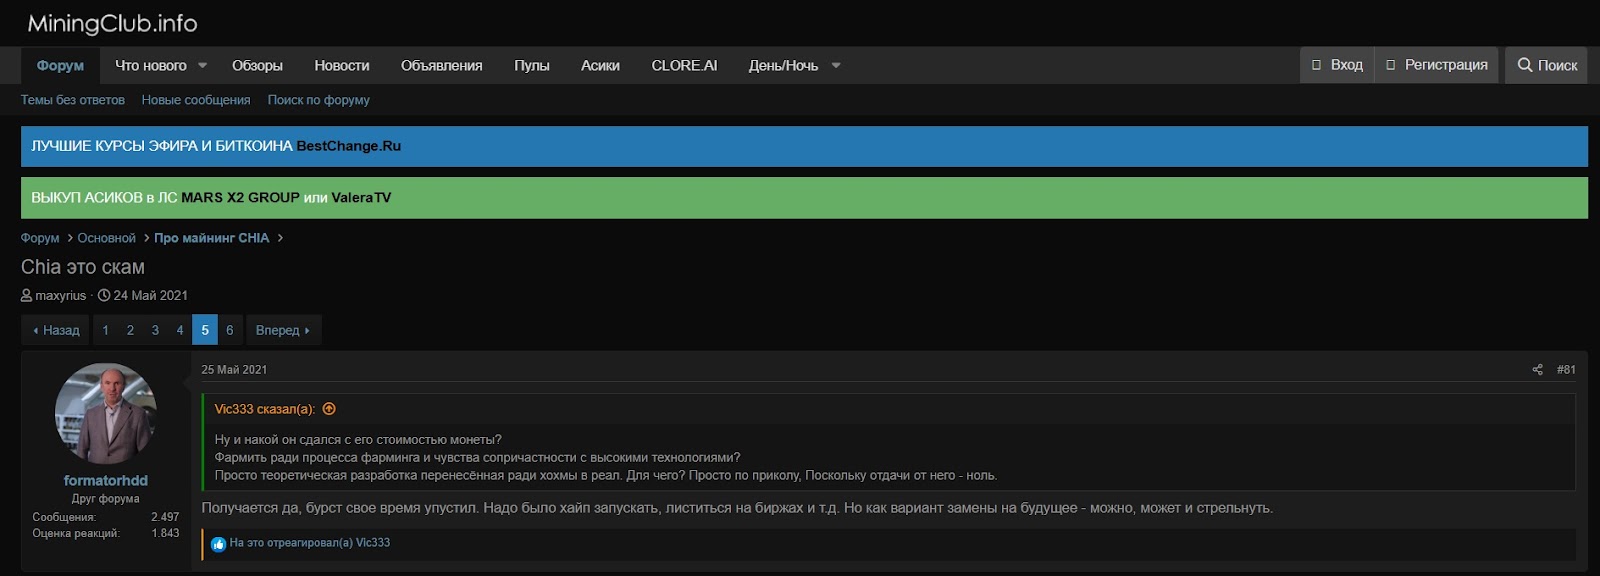Screen dimensions: 1600x576
Task: Click the thumbs-up like reaction icon
Action: (218, 544)
